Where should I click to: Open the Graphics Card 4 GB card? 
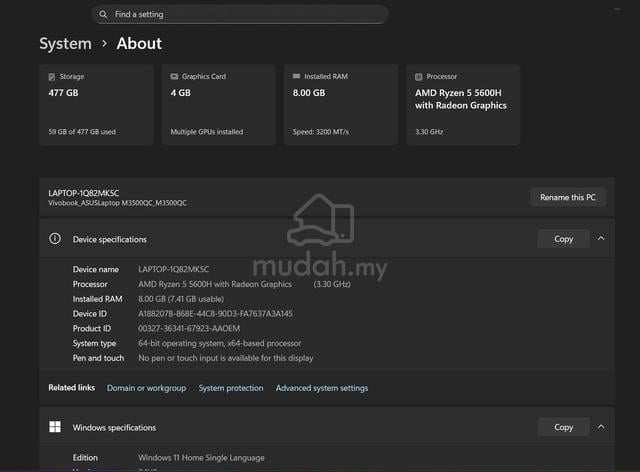(218, 105)
